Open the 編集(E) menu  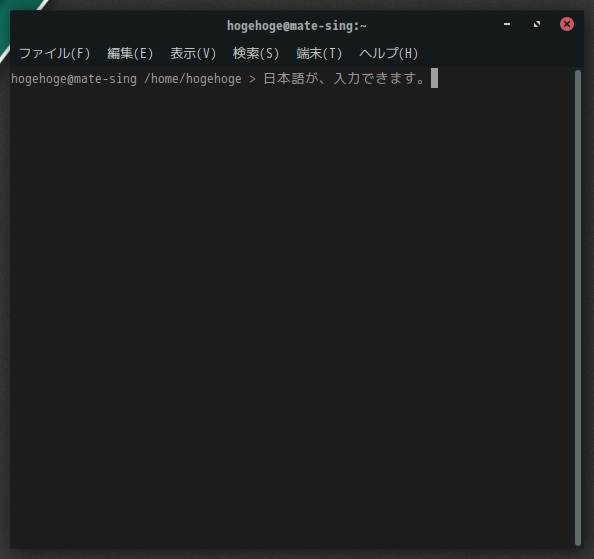click(130, 53)
